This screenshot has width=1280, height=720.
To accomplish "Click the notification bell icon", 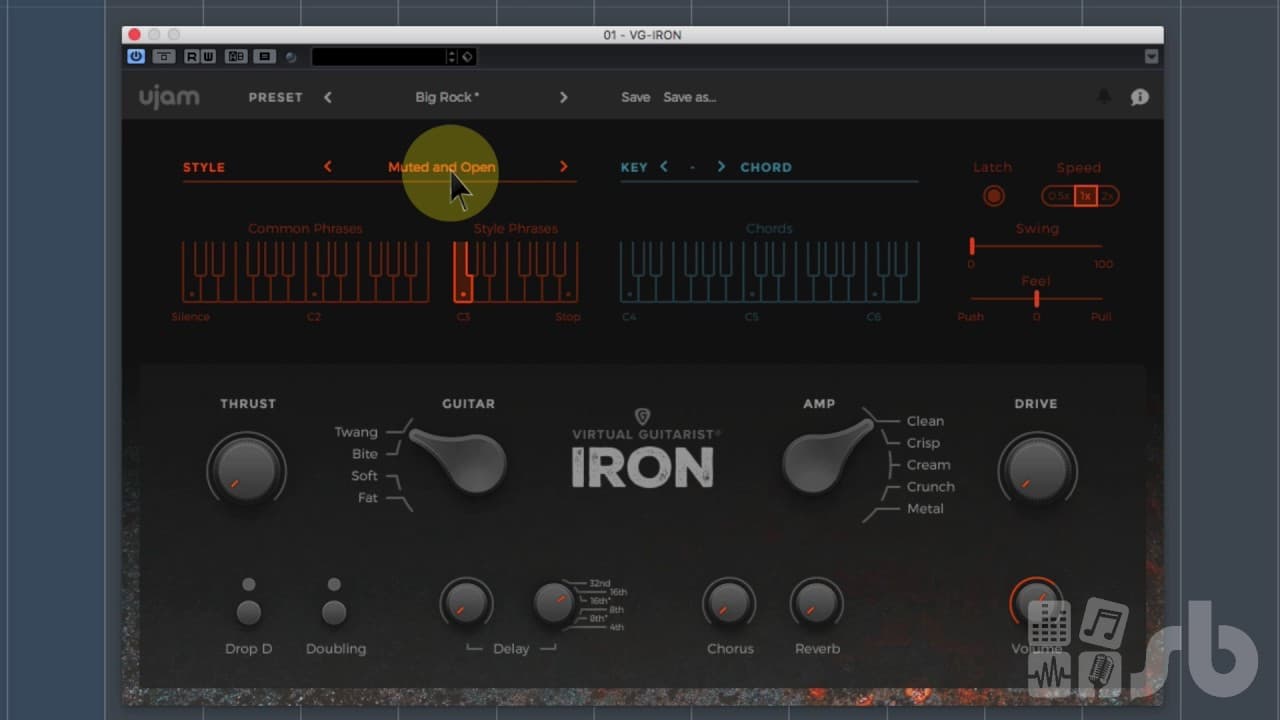I will click(x=1104, y=97).
